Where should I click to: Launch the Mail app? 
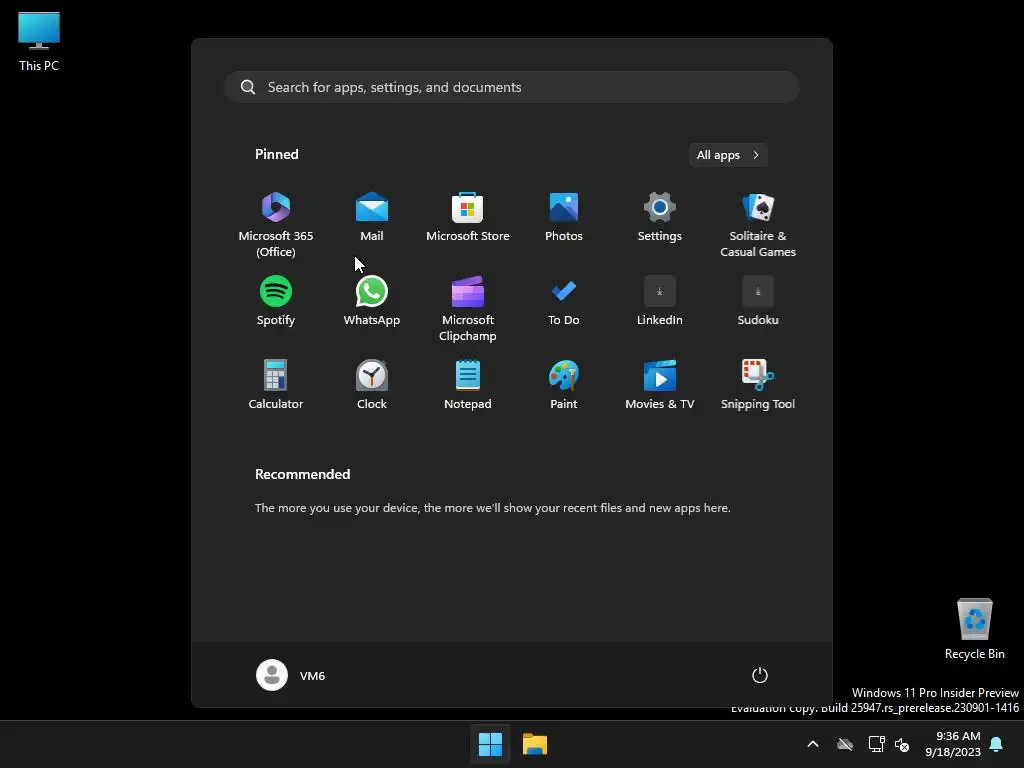click(x=372, y=217)
